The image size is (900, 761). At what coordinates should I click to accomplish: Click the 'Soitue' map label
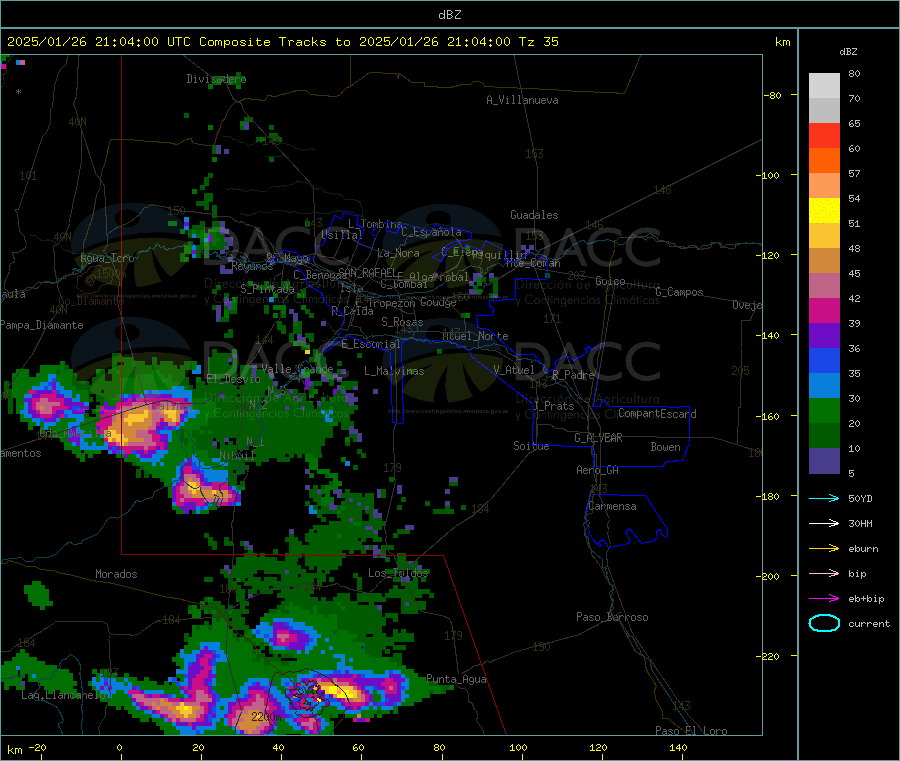[531, 446]
